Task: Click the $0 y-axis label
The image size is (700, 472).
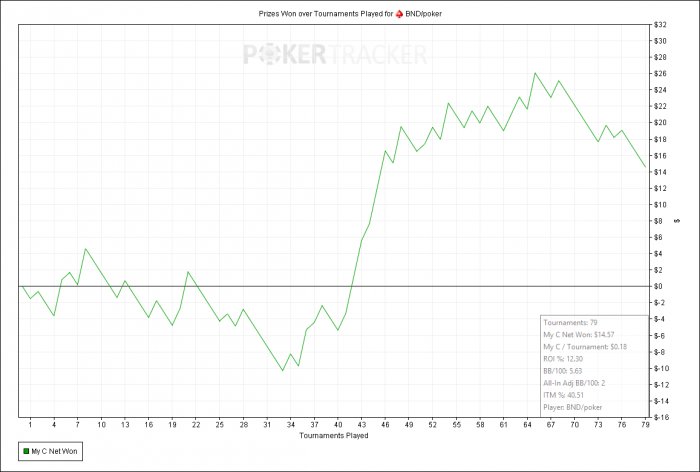Action: pyautogui.click(x=658, y=286)
